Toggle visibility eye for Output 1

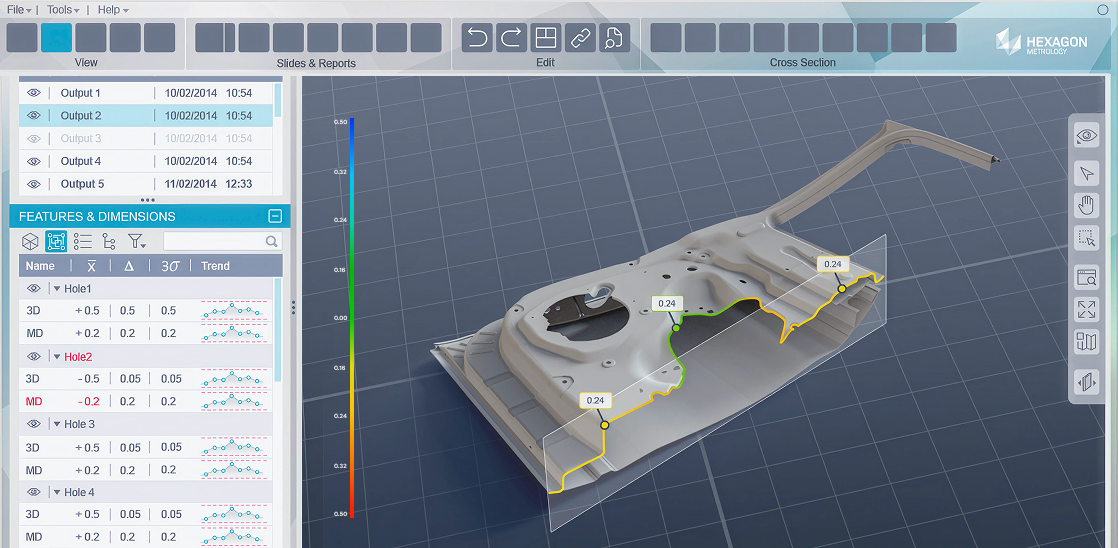pos(34,93)
